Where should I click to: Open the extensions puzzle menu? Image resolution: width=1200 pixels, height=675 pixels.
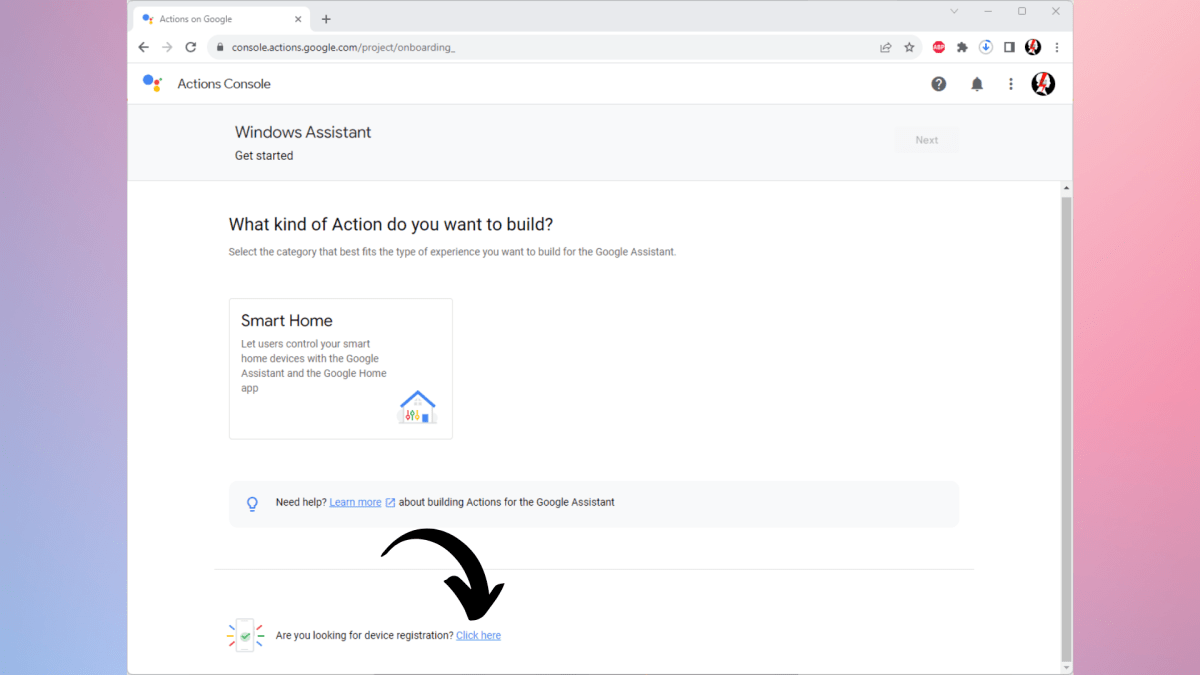pyautogui.click(x=962, y=47)
